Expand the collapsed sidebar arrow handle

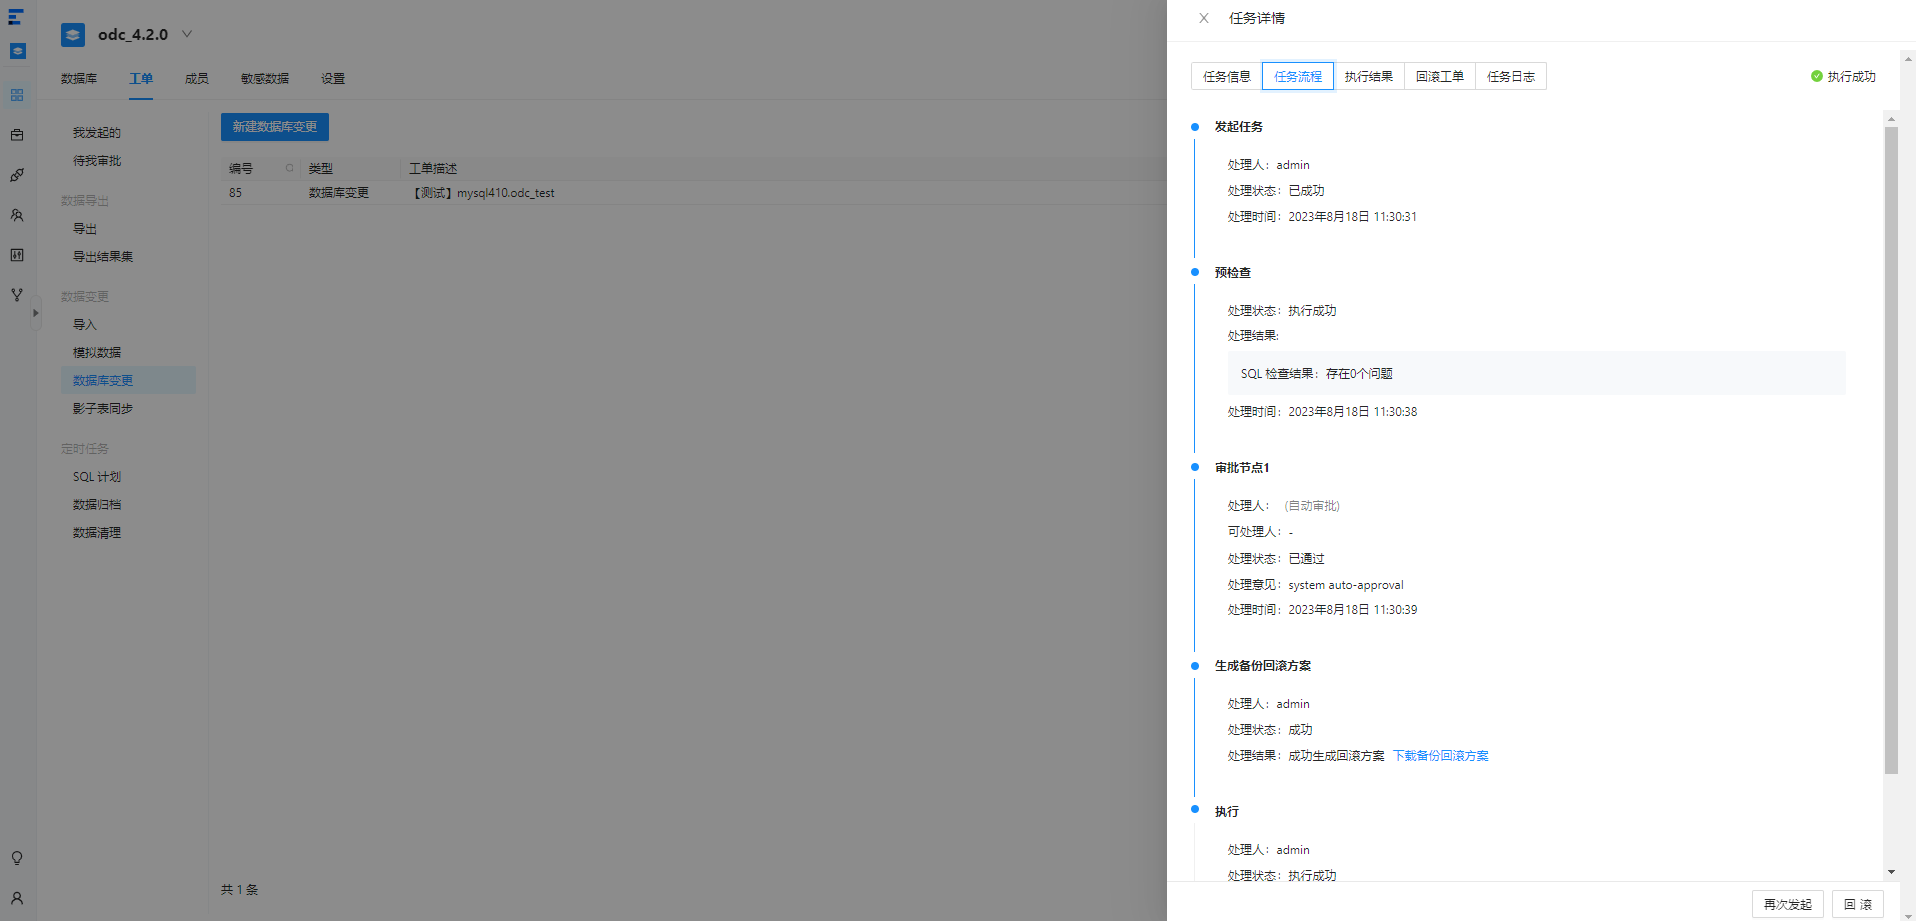(36, 313)
